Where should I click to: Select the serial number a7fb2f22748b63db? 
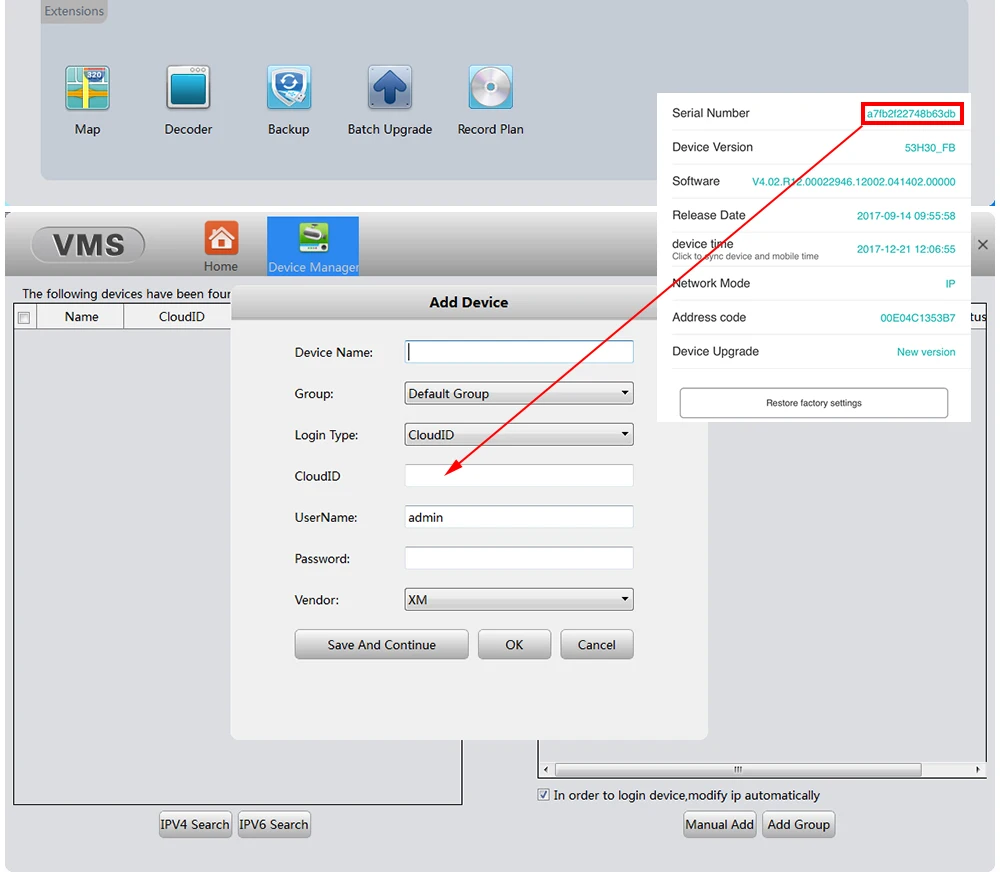tap(911, 114)
